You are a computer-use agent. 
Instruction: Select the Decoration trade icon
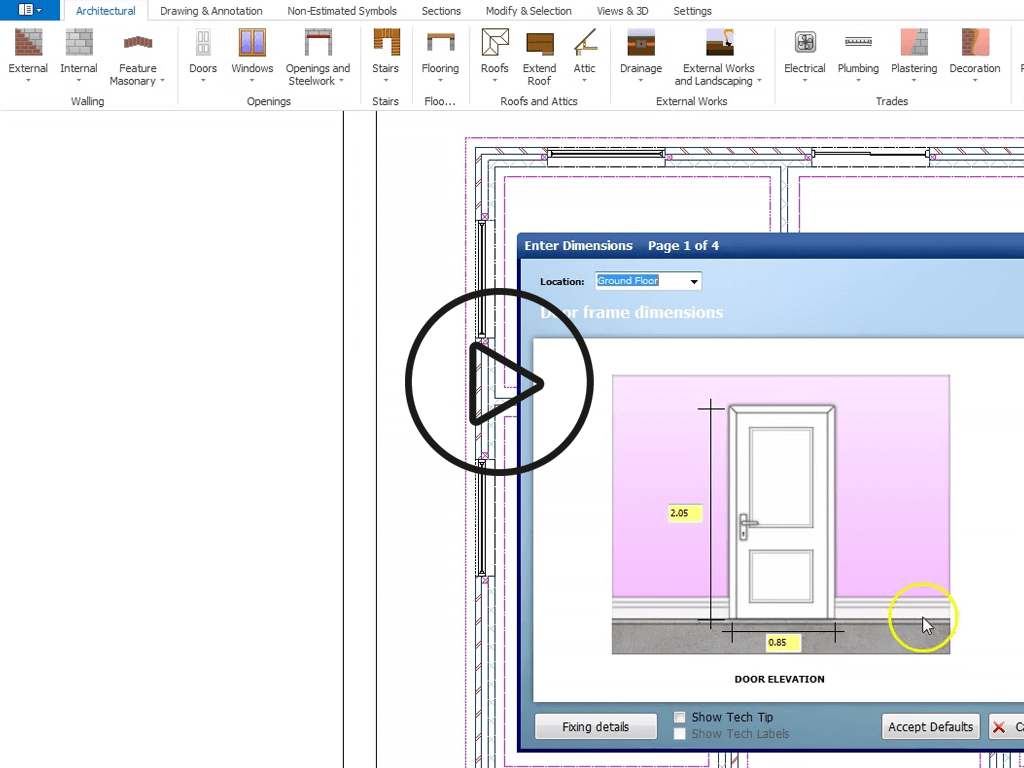975,43
